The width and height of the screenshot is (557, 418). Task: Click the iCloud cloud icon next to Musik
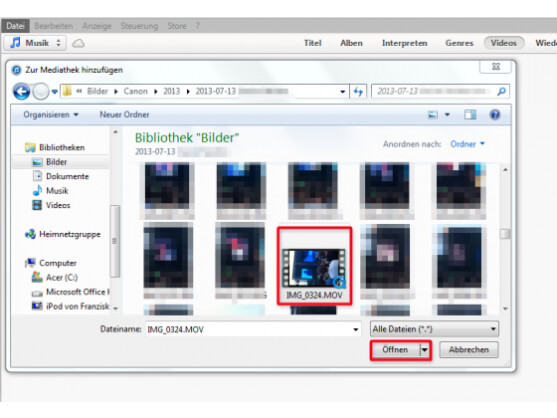(78, 43)
